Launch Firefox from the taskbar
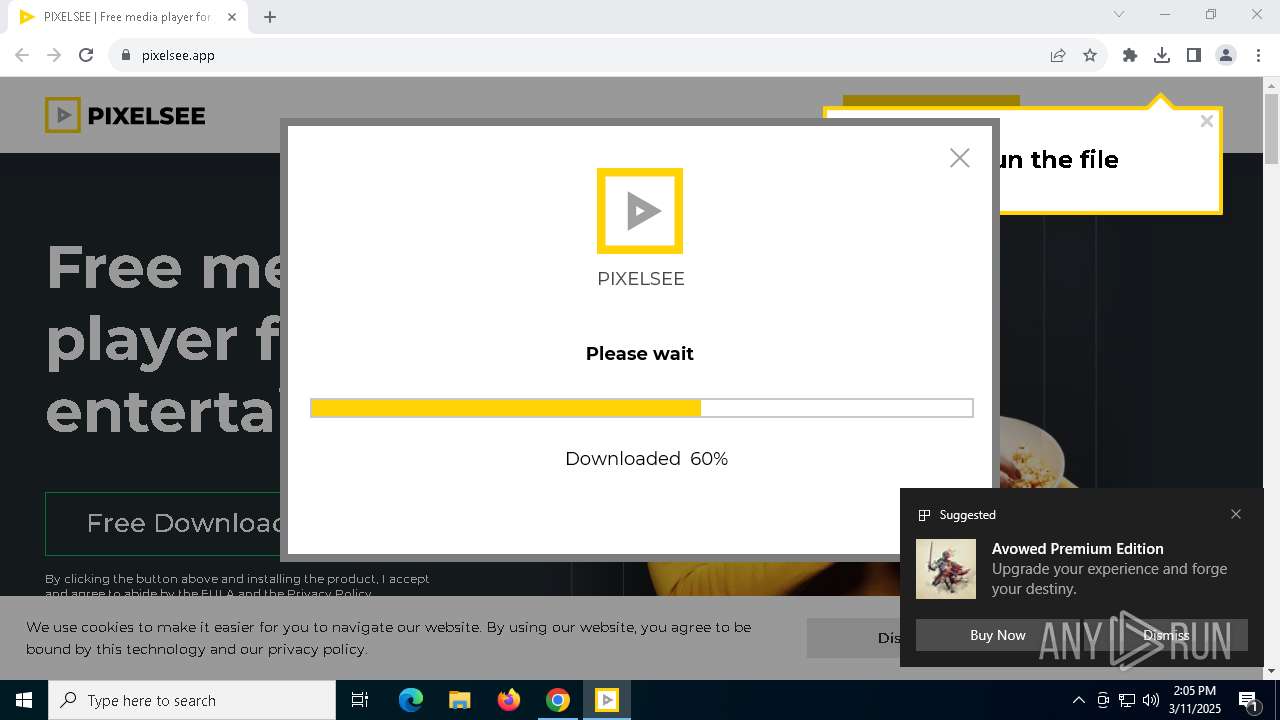The image size is (1280, 720). pyautogui.click(x=509, y=700)
